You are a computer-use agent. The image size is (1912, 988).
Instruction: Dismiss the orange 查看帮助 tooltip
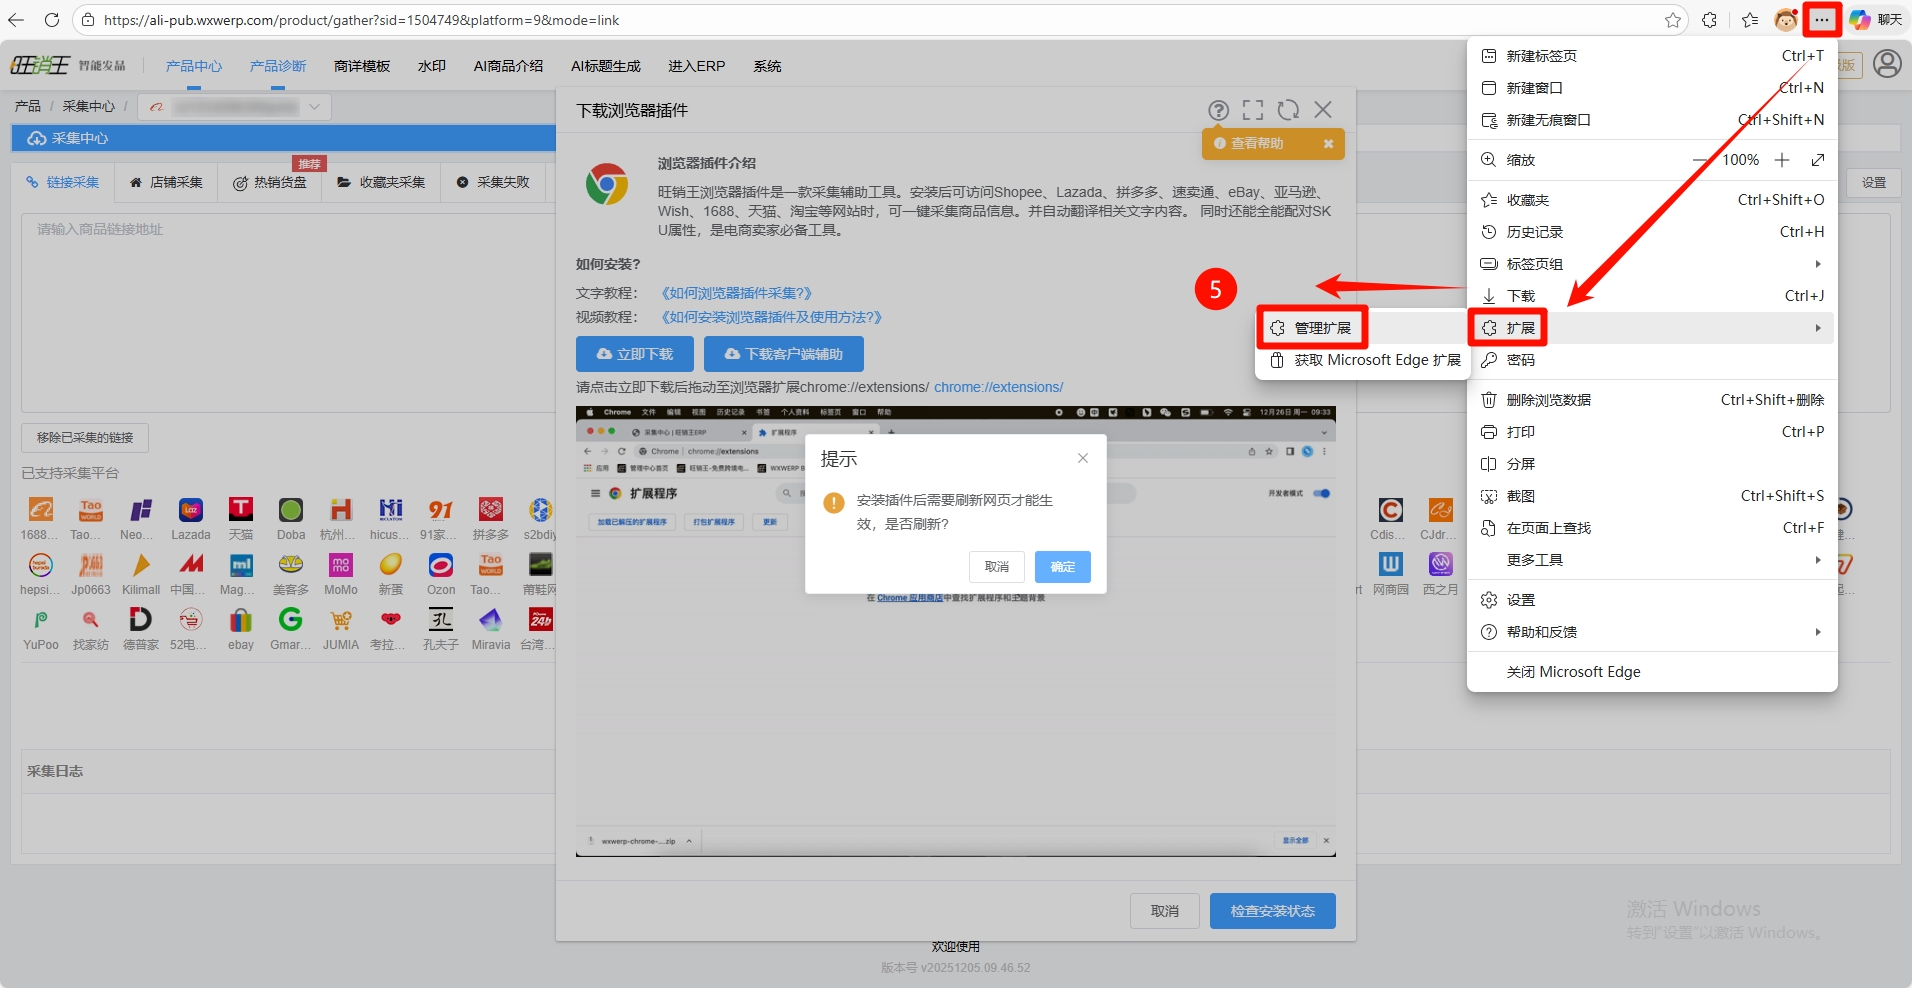[x=1328, y=144]
